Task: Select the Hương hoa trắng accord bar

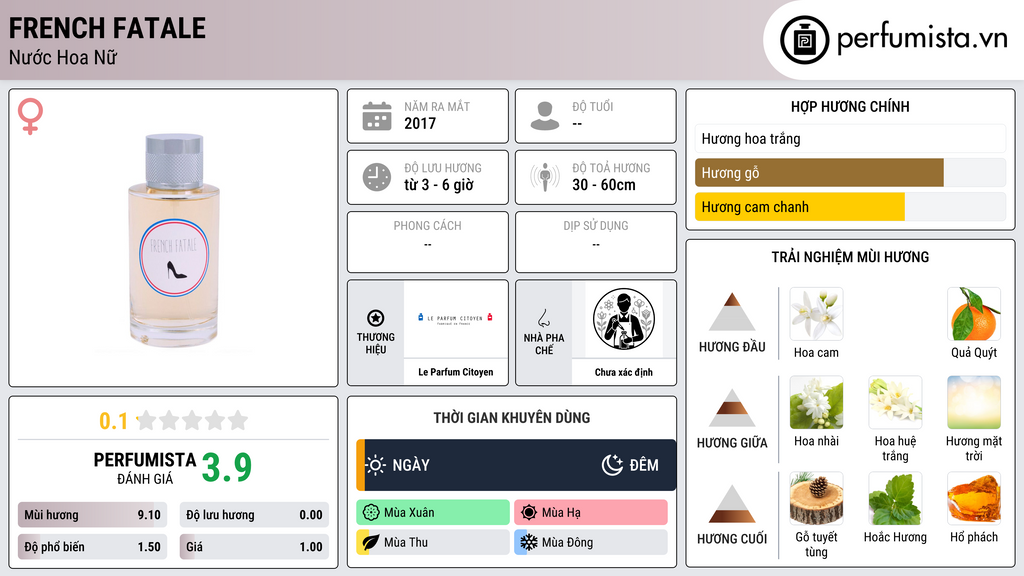Action: click(x=850, y=138)
